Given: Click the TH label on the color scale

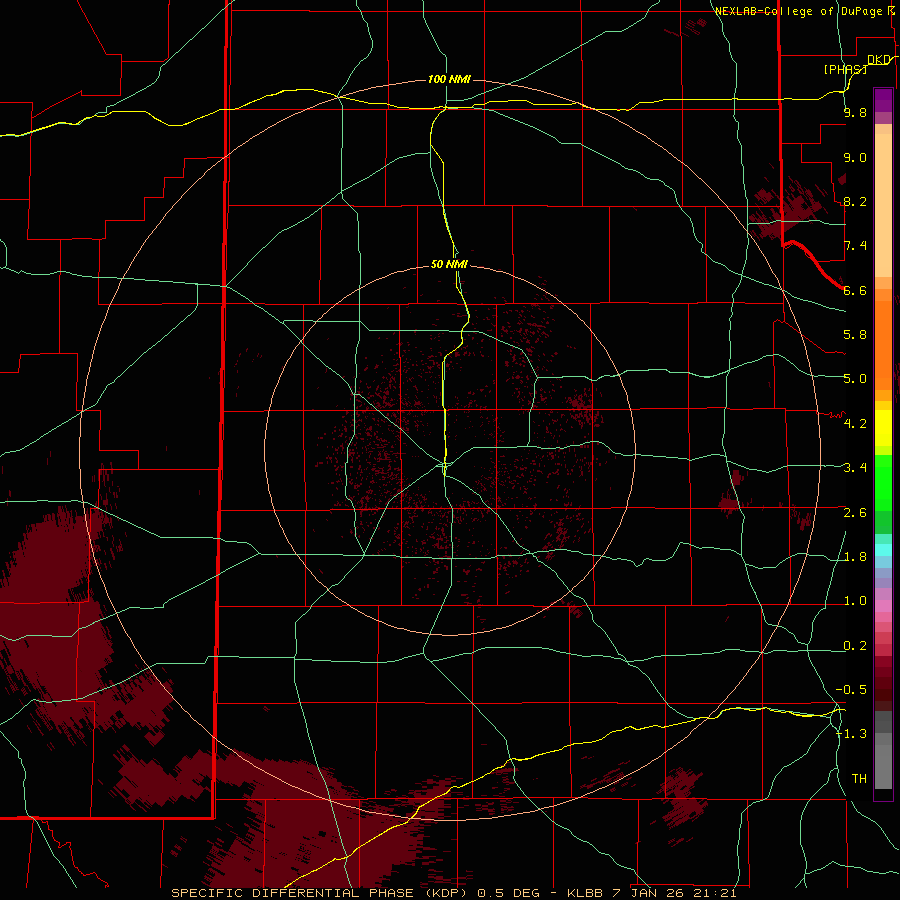Looking at the screenshot, I should pyautogui.click(x=859, y=779).
